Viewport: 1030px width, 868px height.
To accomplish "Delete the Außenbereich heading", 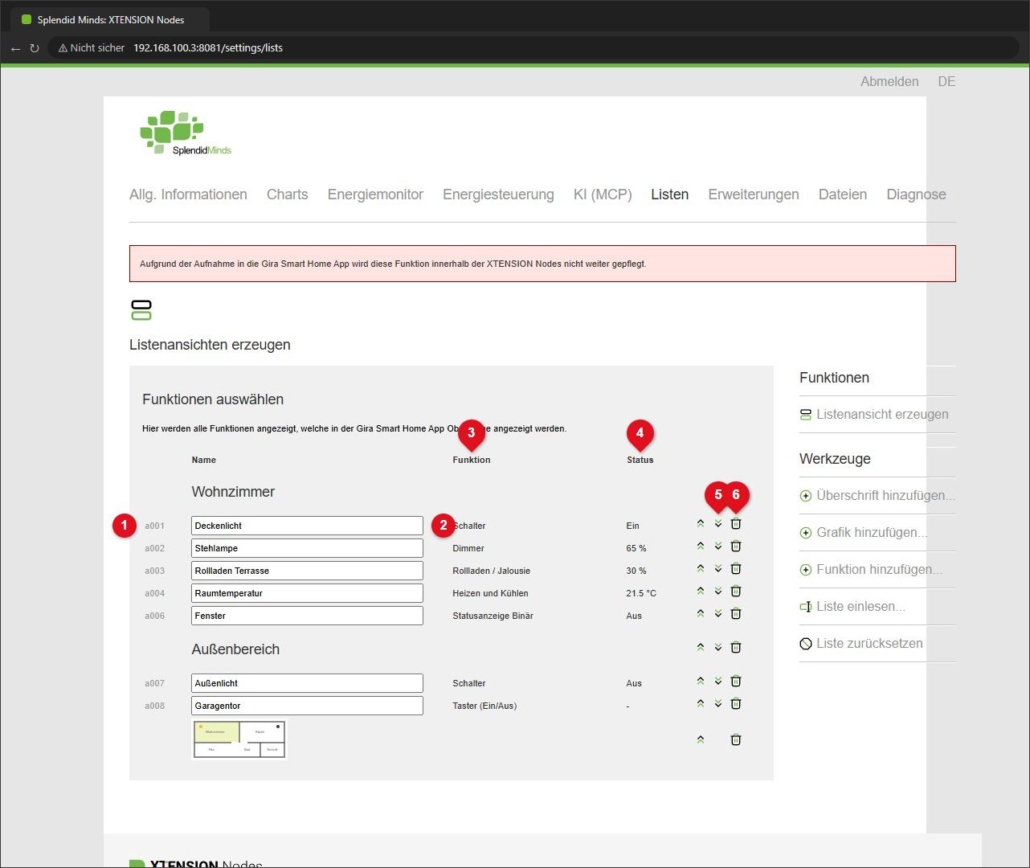I will coord(736,647).
